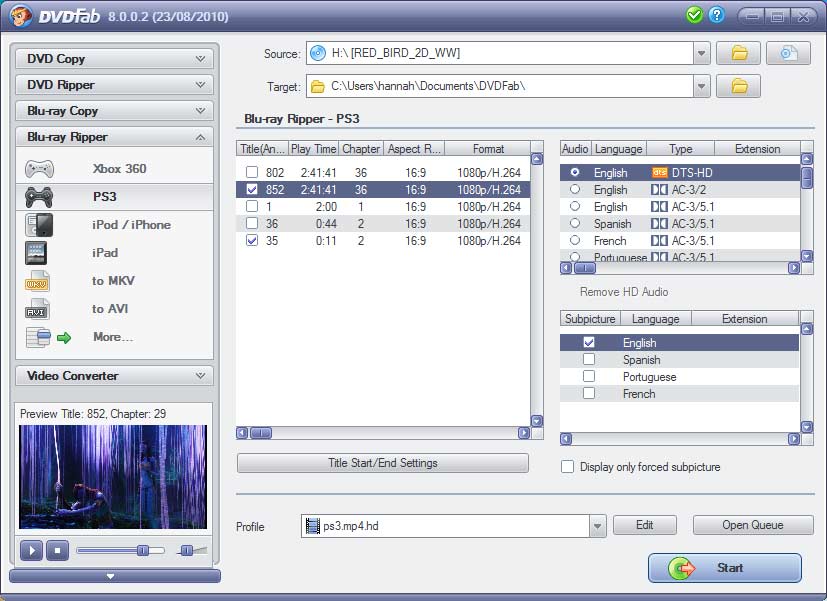Open the Source drive dropdown
This screenshot has height=601, width=827.
click(x=701, y=53)
